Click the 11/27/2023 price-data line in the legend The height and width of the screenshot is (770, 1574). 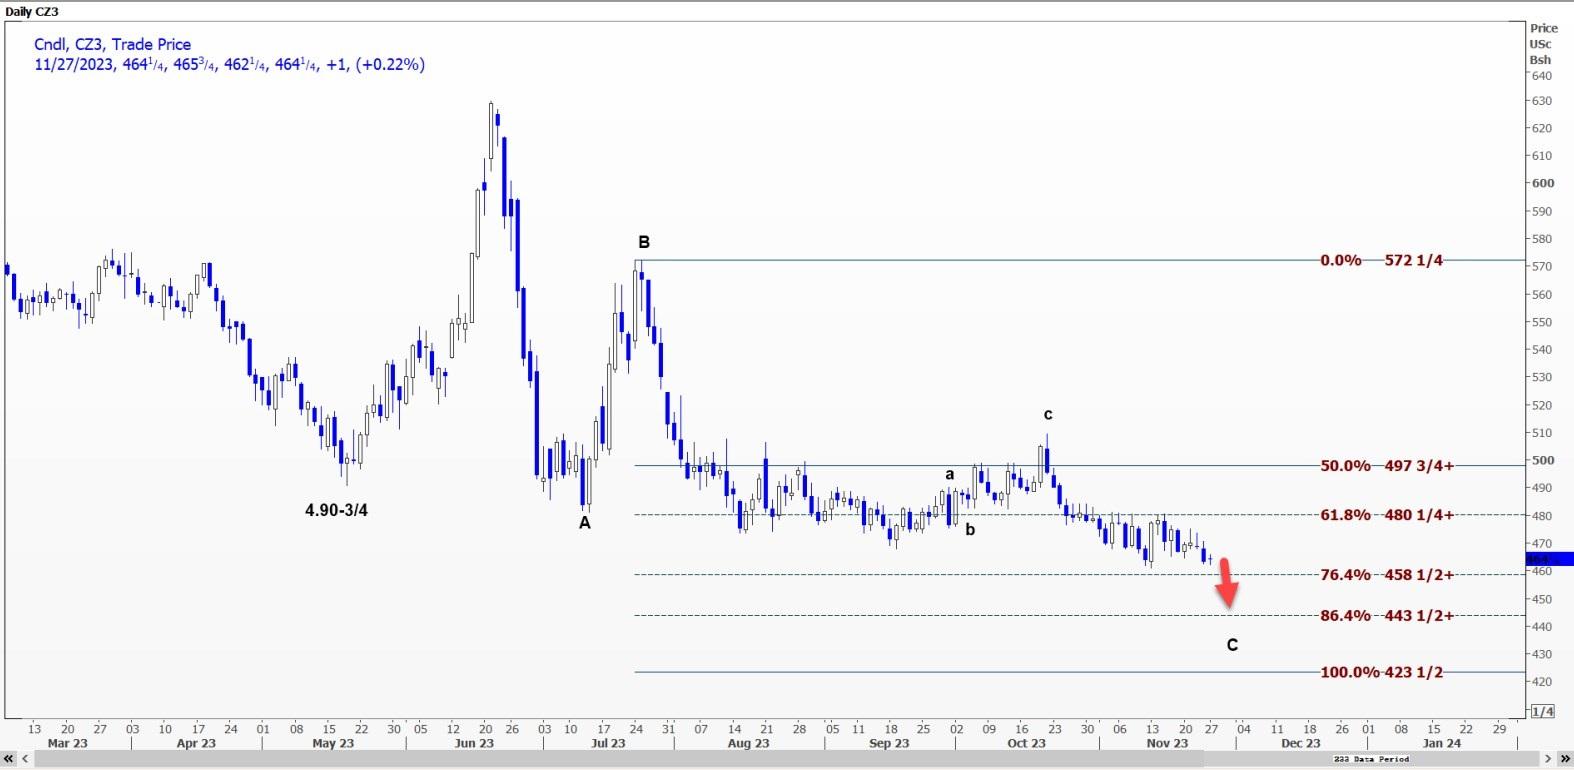point(229,64)
